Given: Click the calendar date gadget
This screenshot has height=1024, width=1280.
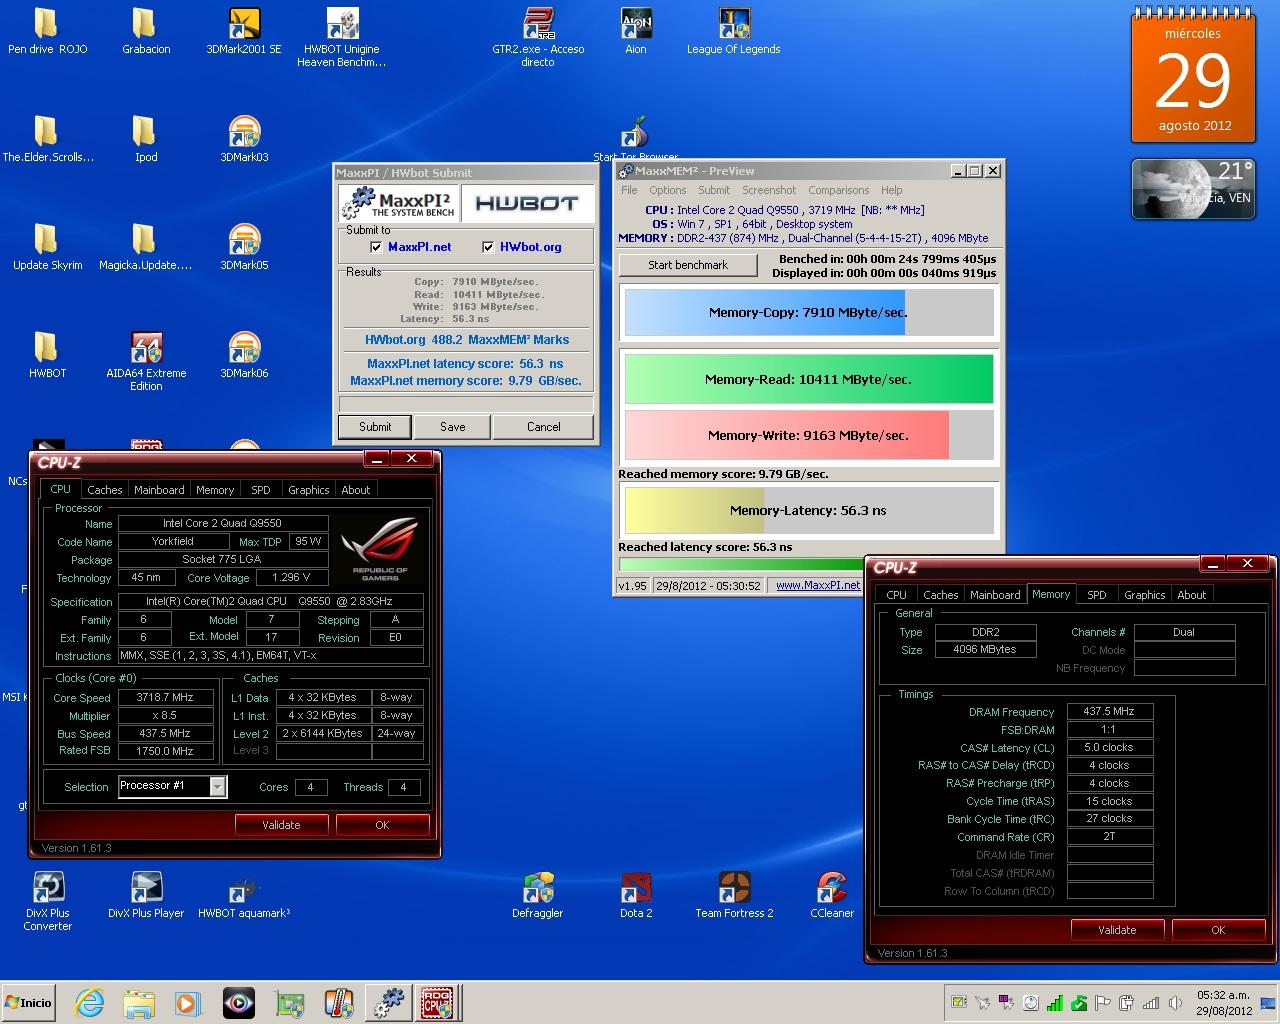Looking at the screenshot, I should [x=1193, y=75].
